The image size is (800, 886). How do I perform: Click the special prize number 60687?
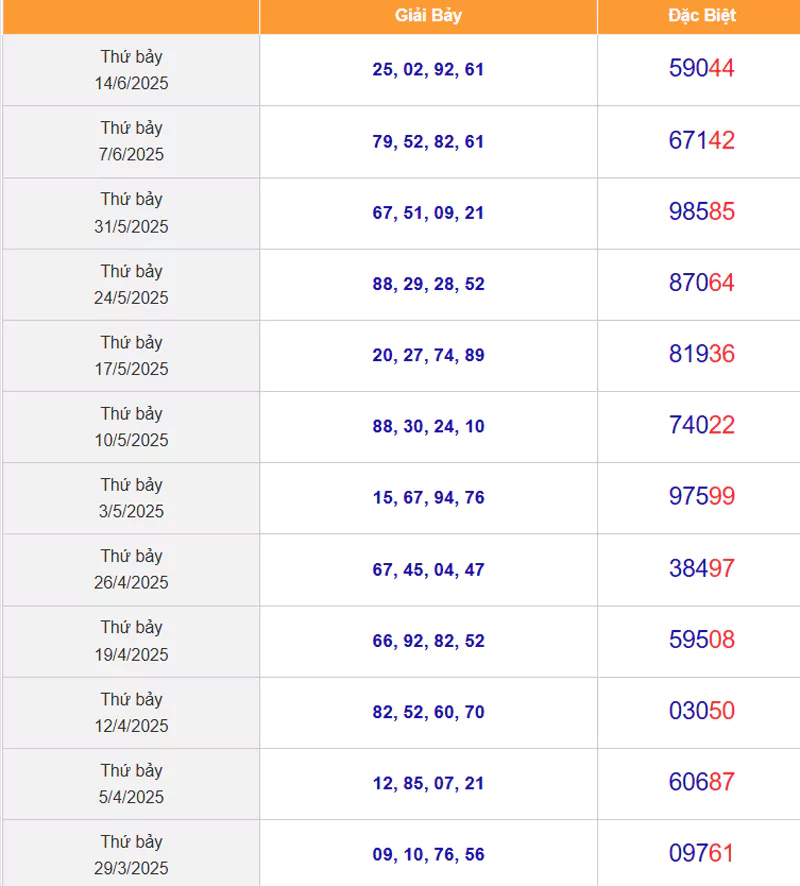coord(702,782)
